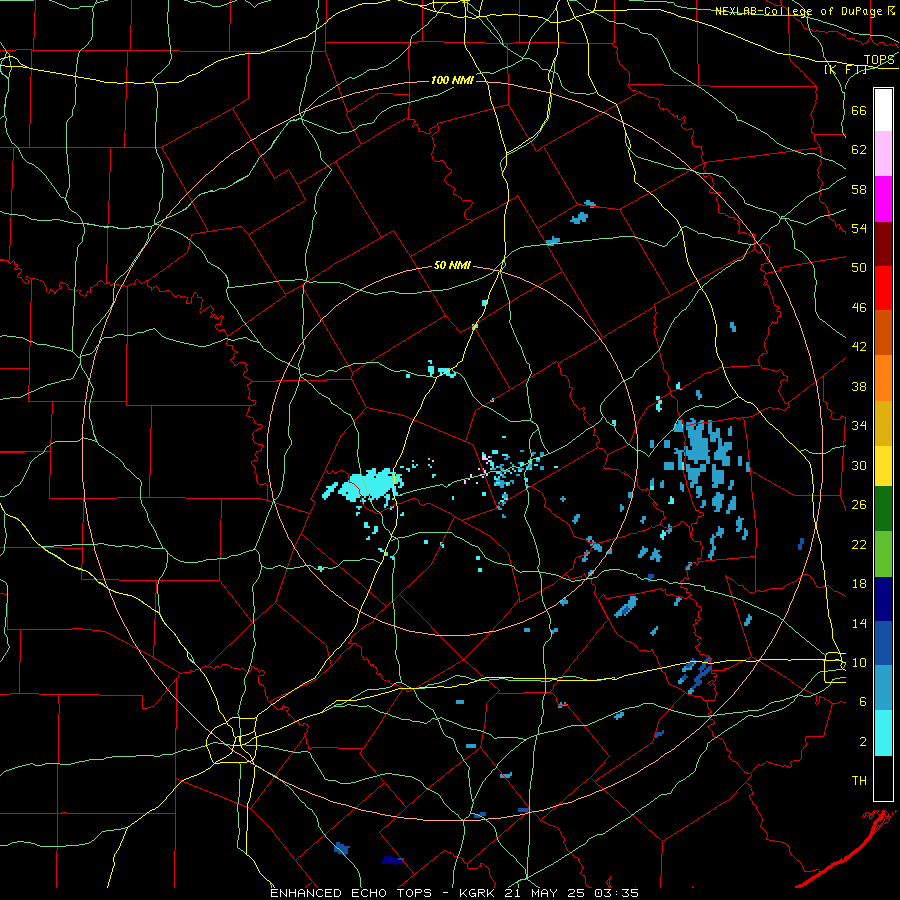Click the '10' scale value
Screen dimensions: 900x900
(859, 662)
